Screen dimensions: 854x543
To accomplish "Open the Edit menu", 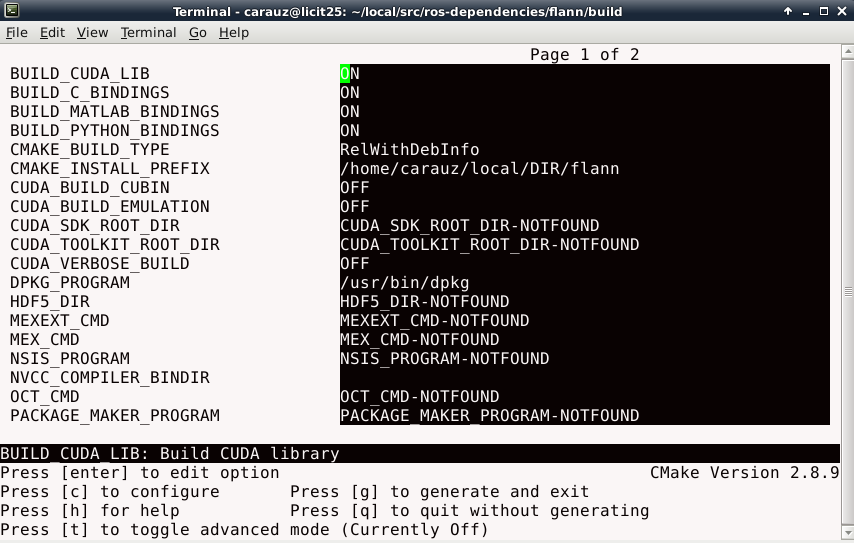I will (52, 32).
